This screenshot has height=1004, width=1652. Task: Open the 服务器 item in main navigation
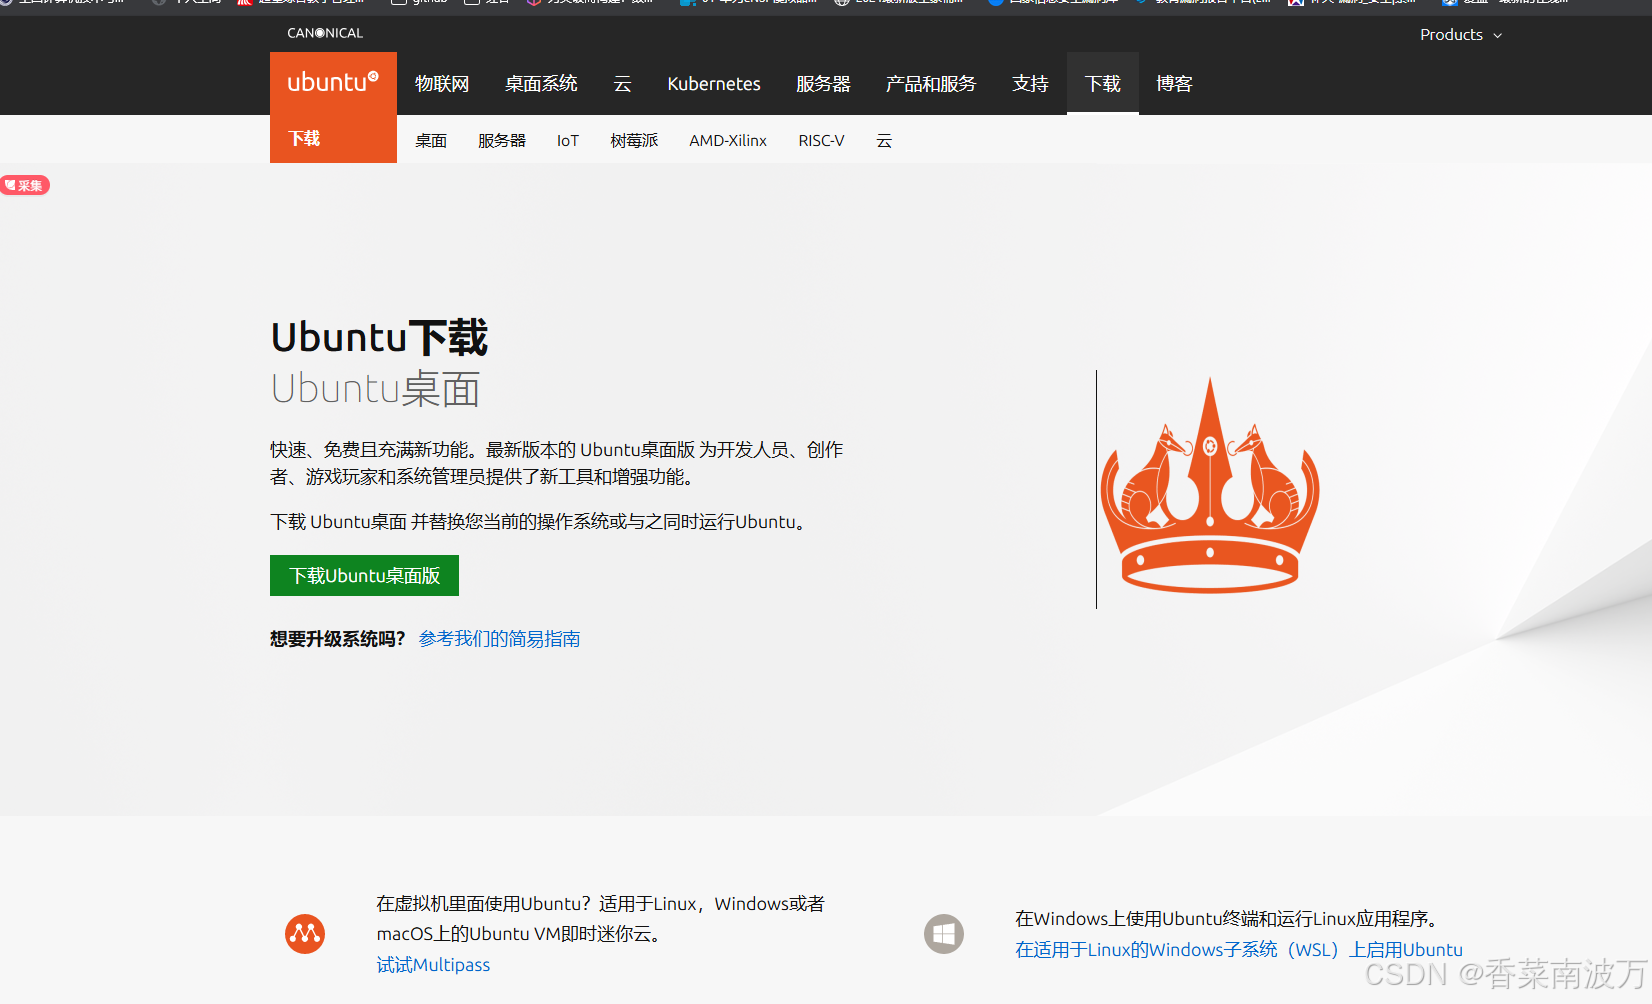[x=823, y=84]
